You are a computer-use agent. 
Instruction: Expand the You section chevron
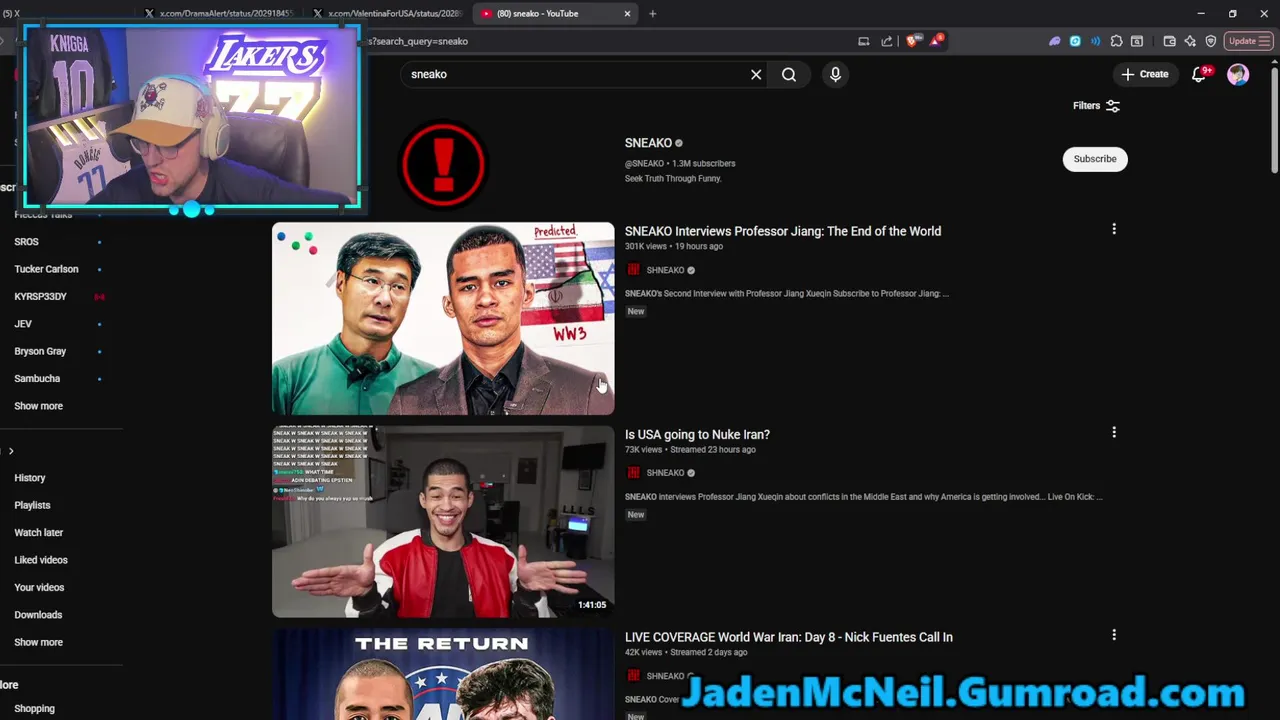click(11, 451)
